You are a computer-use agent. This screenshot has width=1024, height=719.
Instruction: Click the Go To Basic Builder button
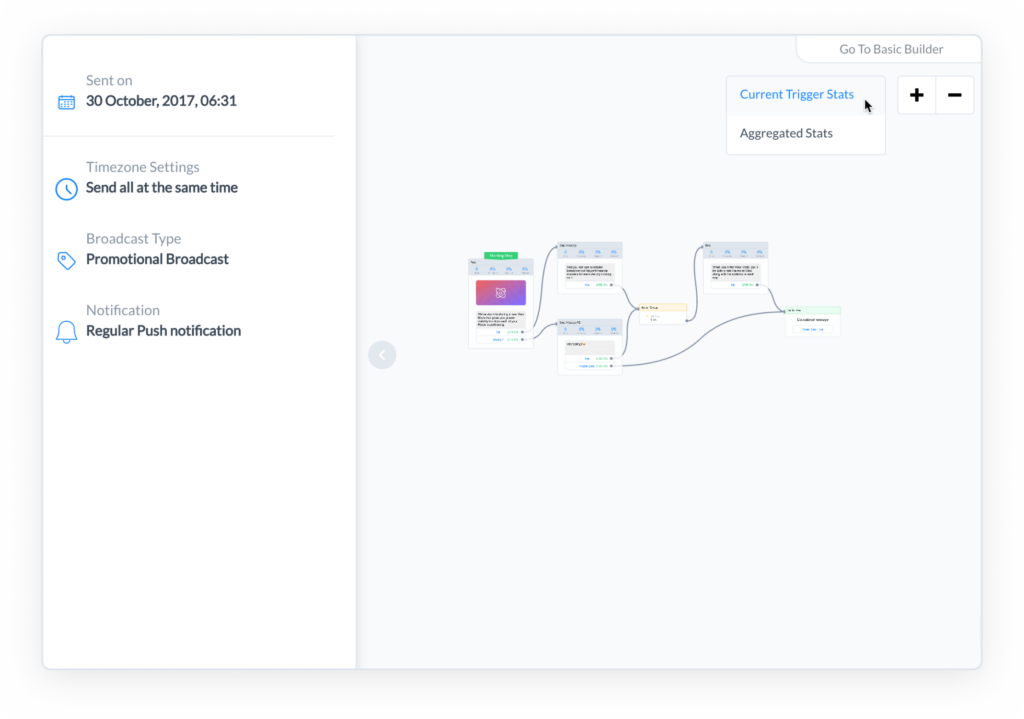pyautogui.click(x=889, y=48)
